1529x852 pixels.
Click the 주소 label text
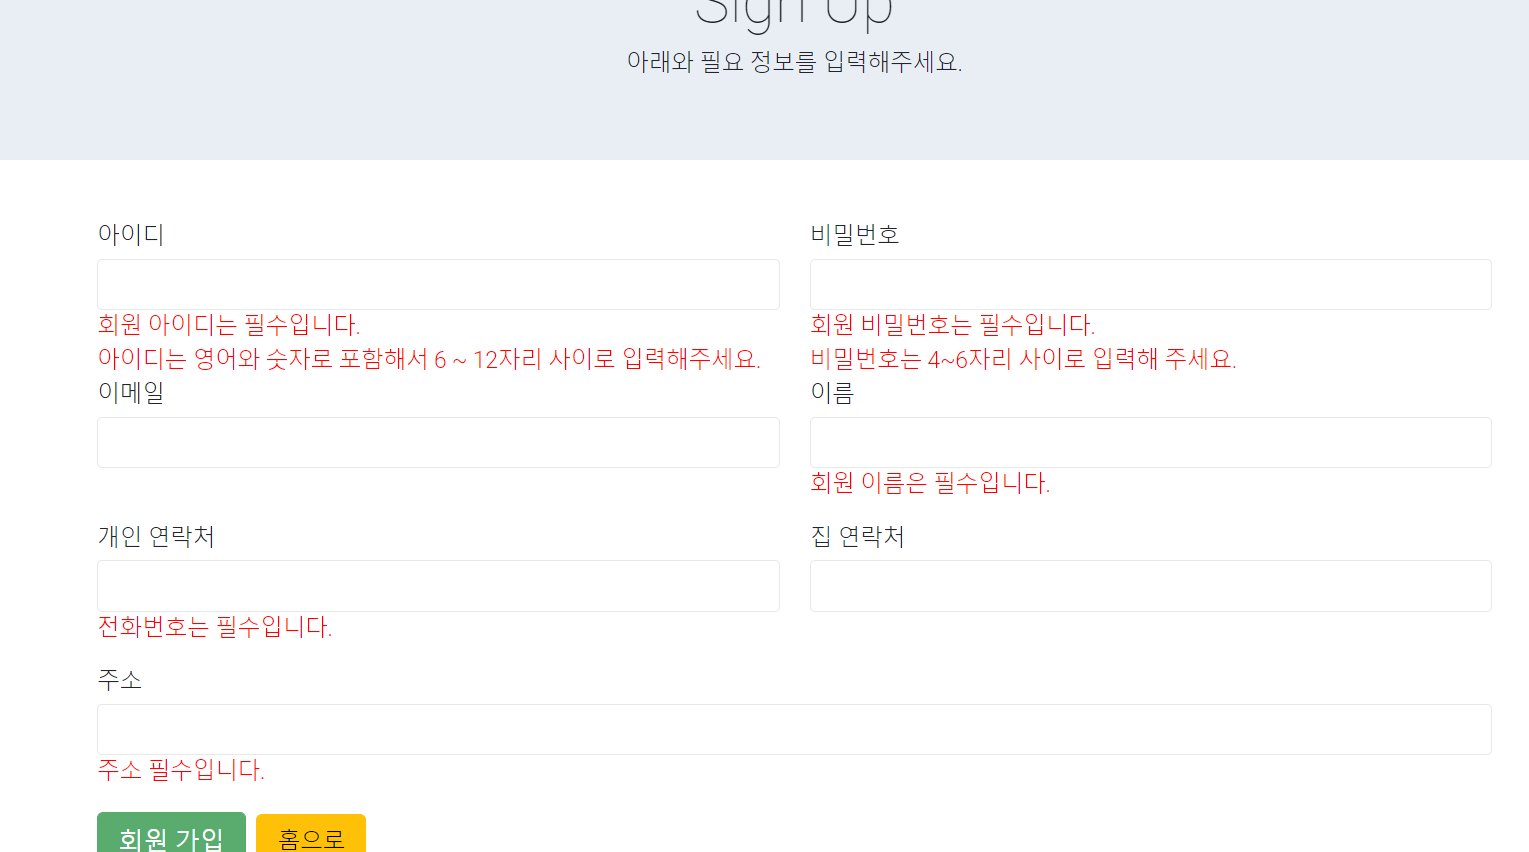pos(120,679)
